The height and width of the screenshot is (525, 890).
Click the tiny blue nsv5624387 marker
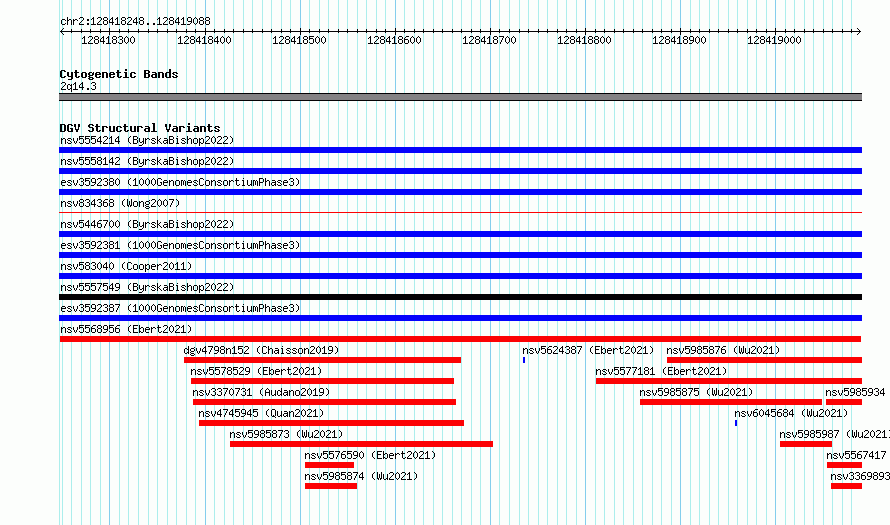click(x=524, y=360)
